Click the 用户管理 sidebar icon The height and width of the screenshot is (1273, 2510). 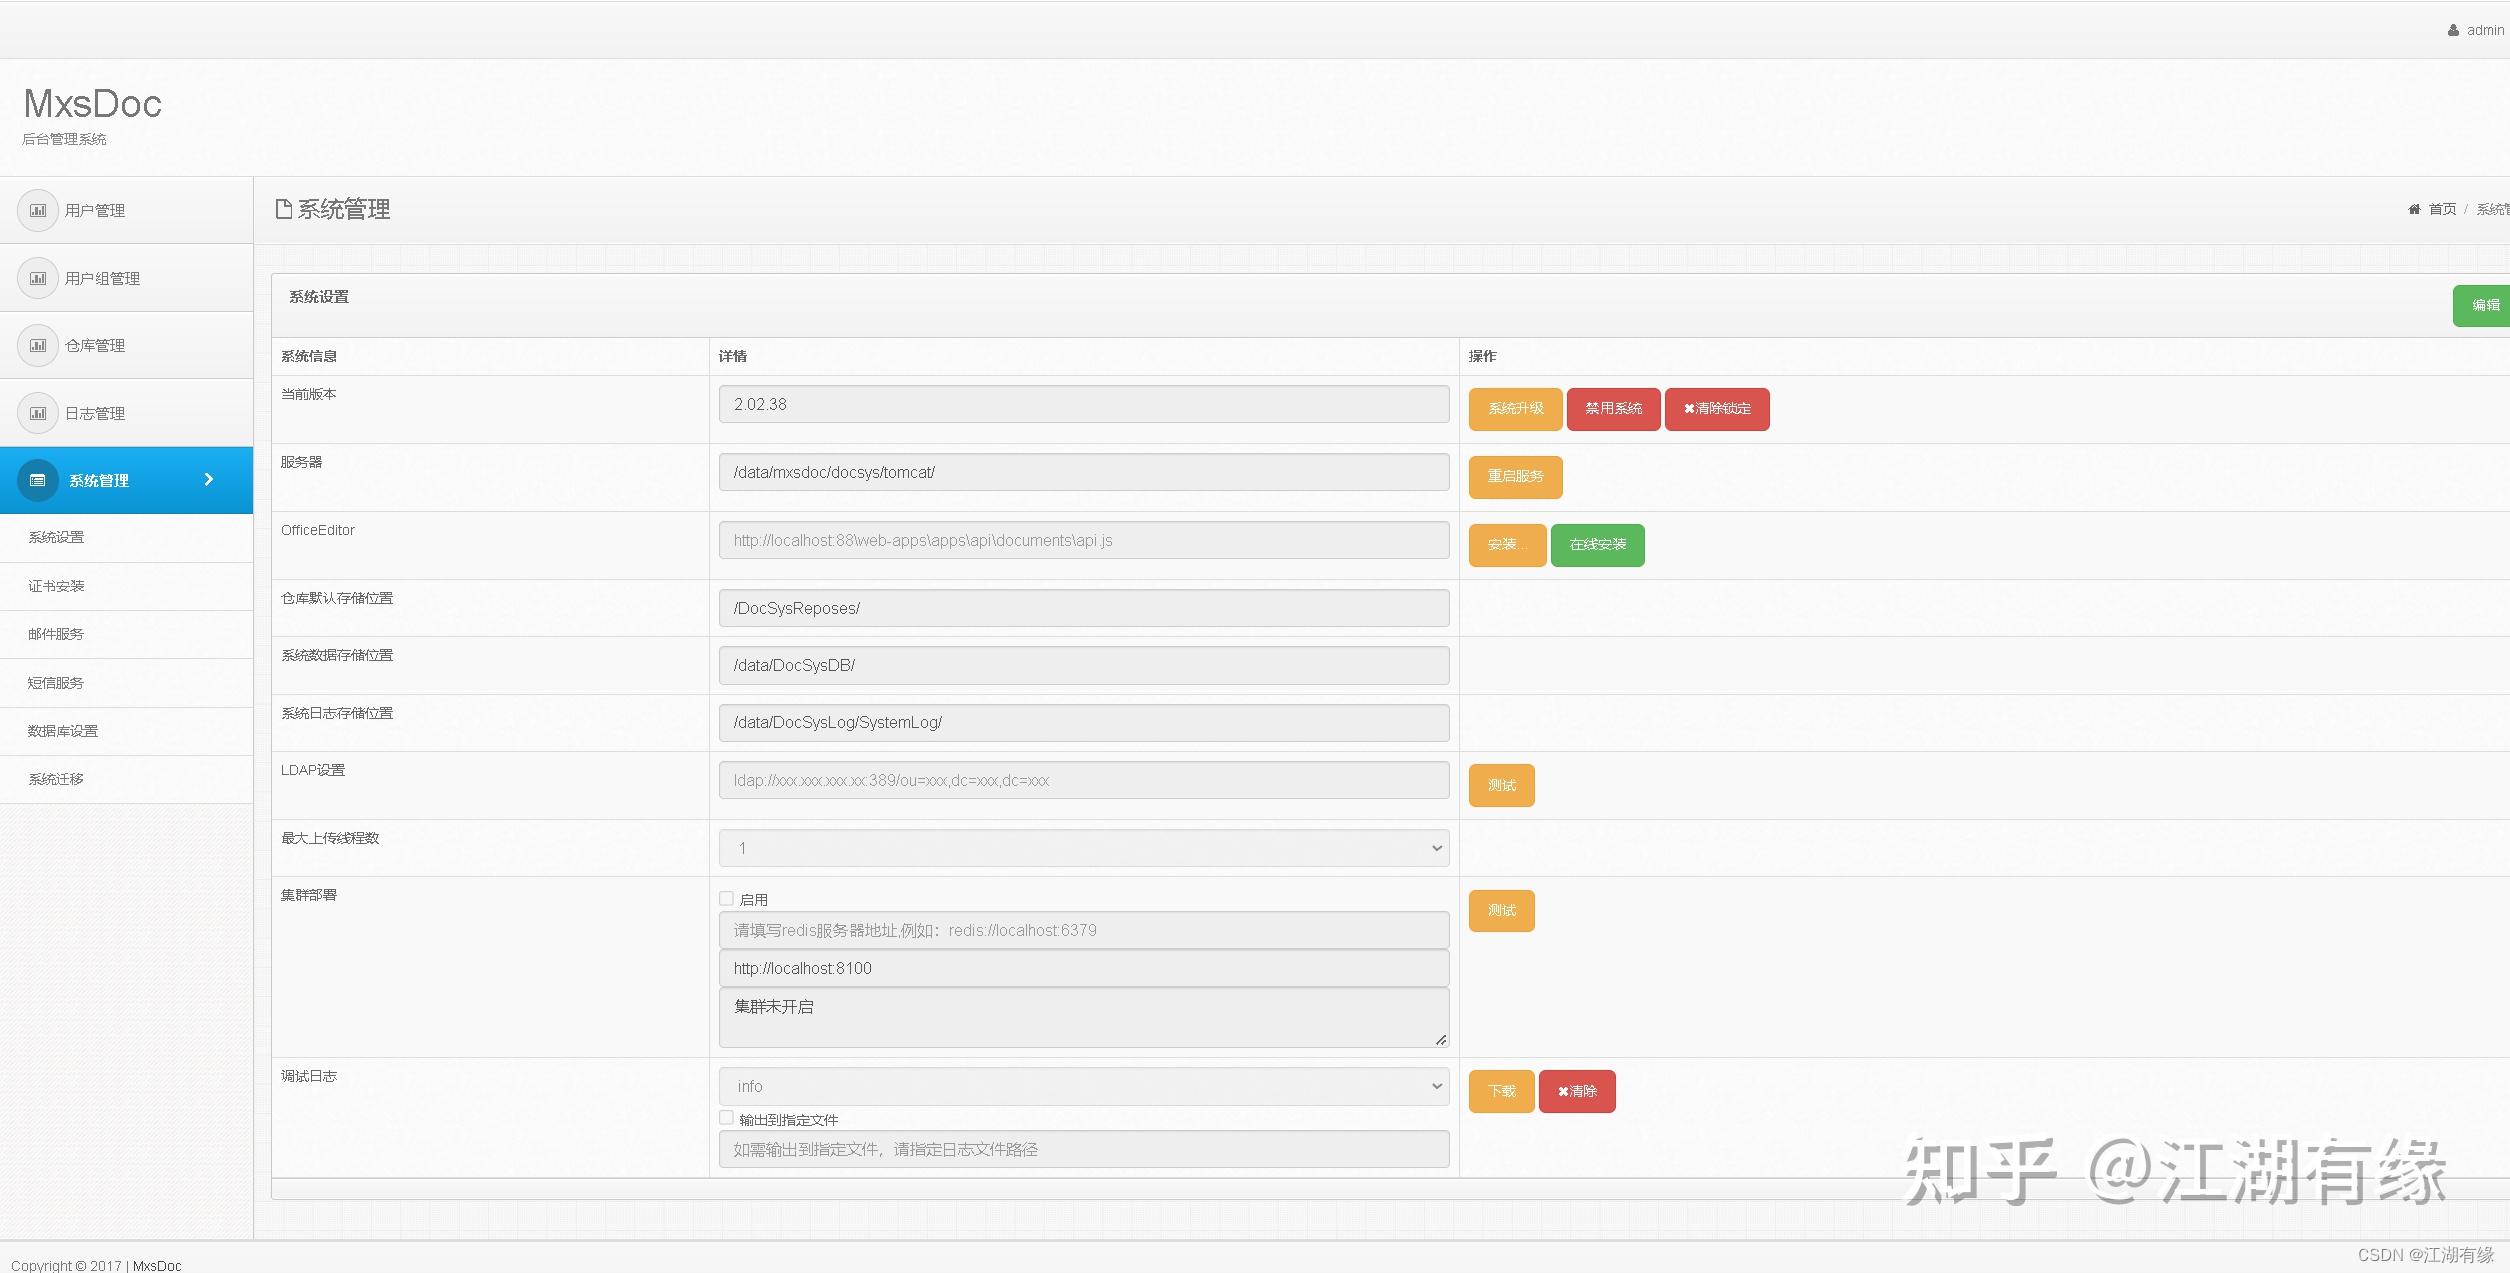[38, 211]
